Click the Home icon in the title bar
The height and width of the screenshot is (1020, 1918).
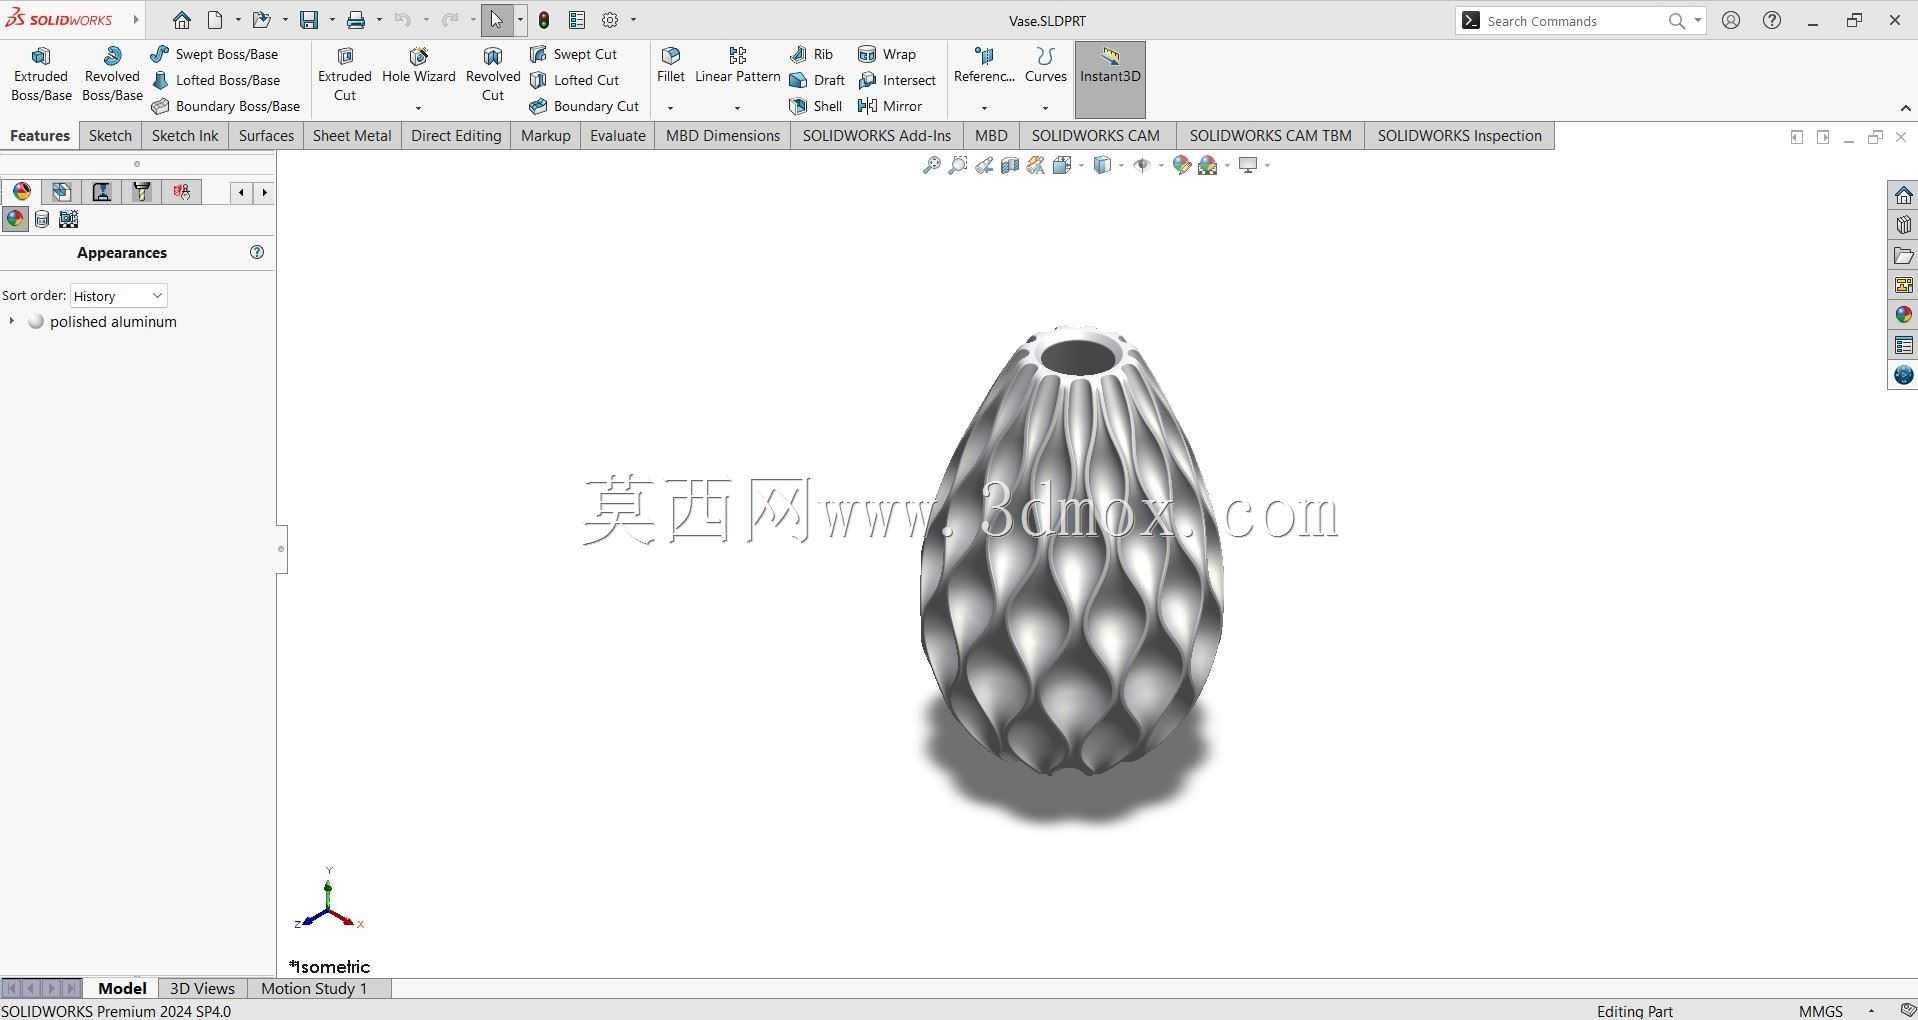(181, 20)
